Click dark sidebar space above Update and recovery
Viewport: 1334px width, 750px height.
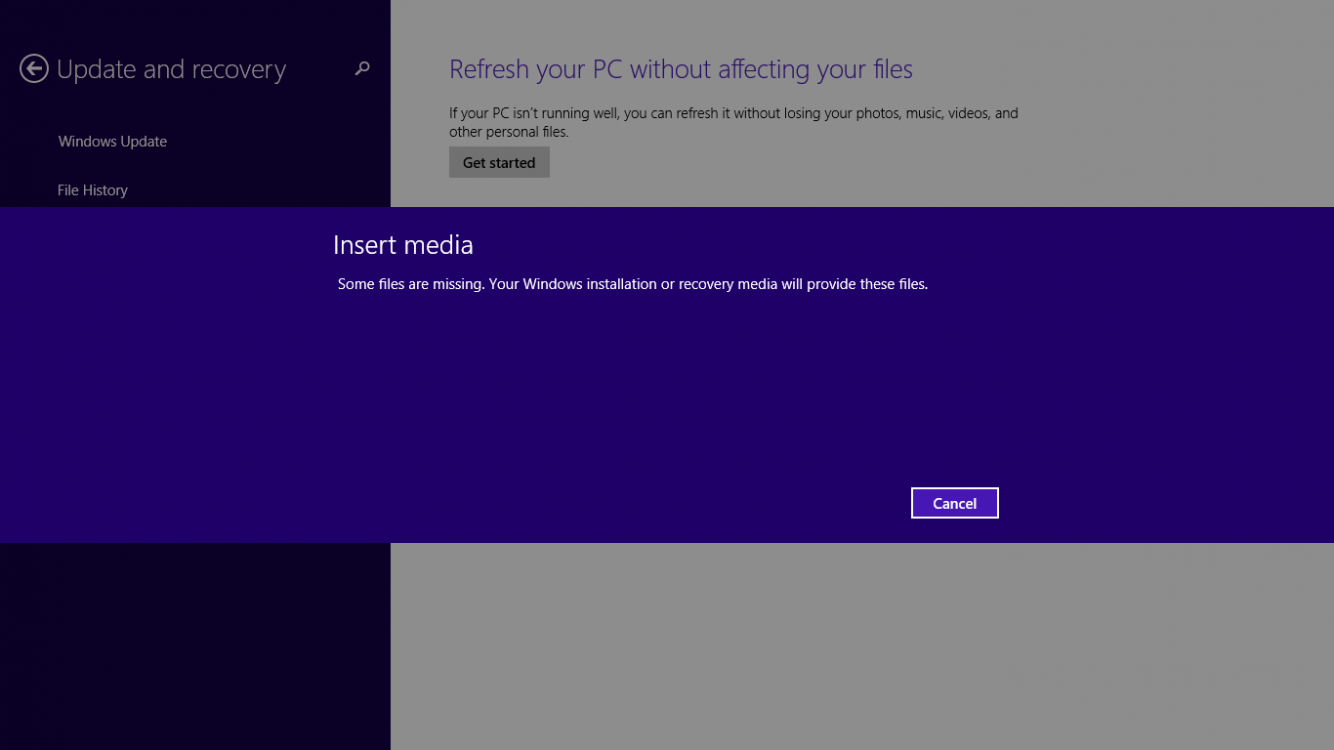(195, 22)
